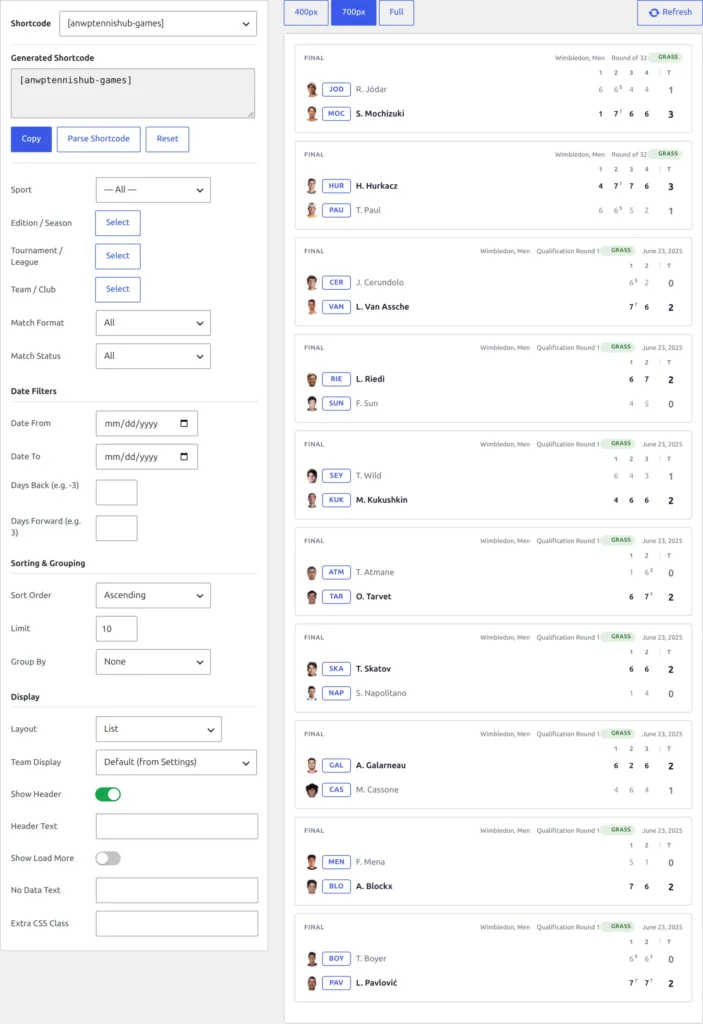Click F. Sun player avatar
Screen dimensions: 703x1024
pos(312,404)
